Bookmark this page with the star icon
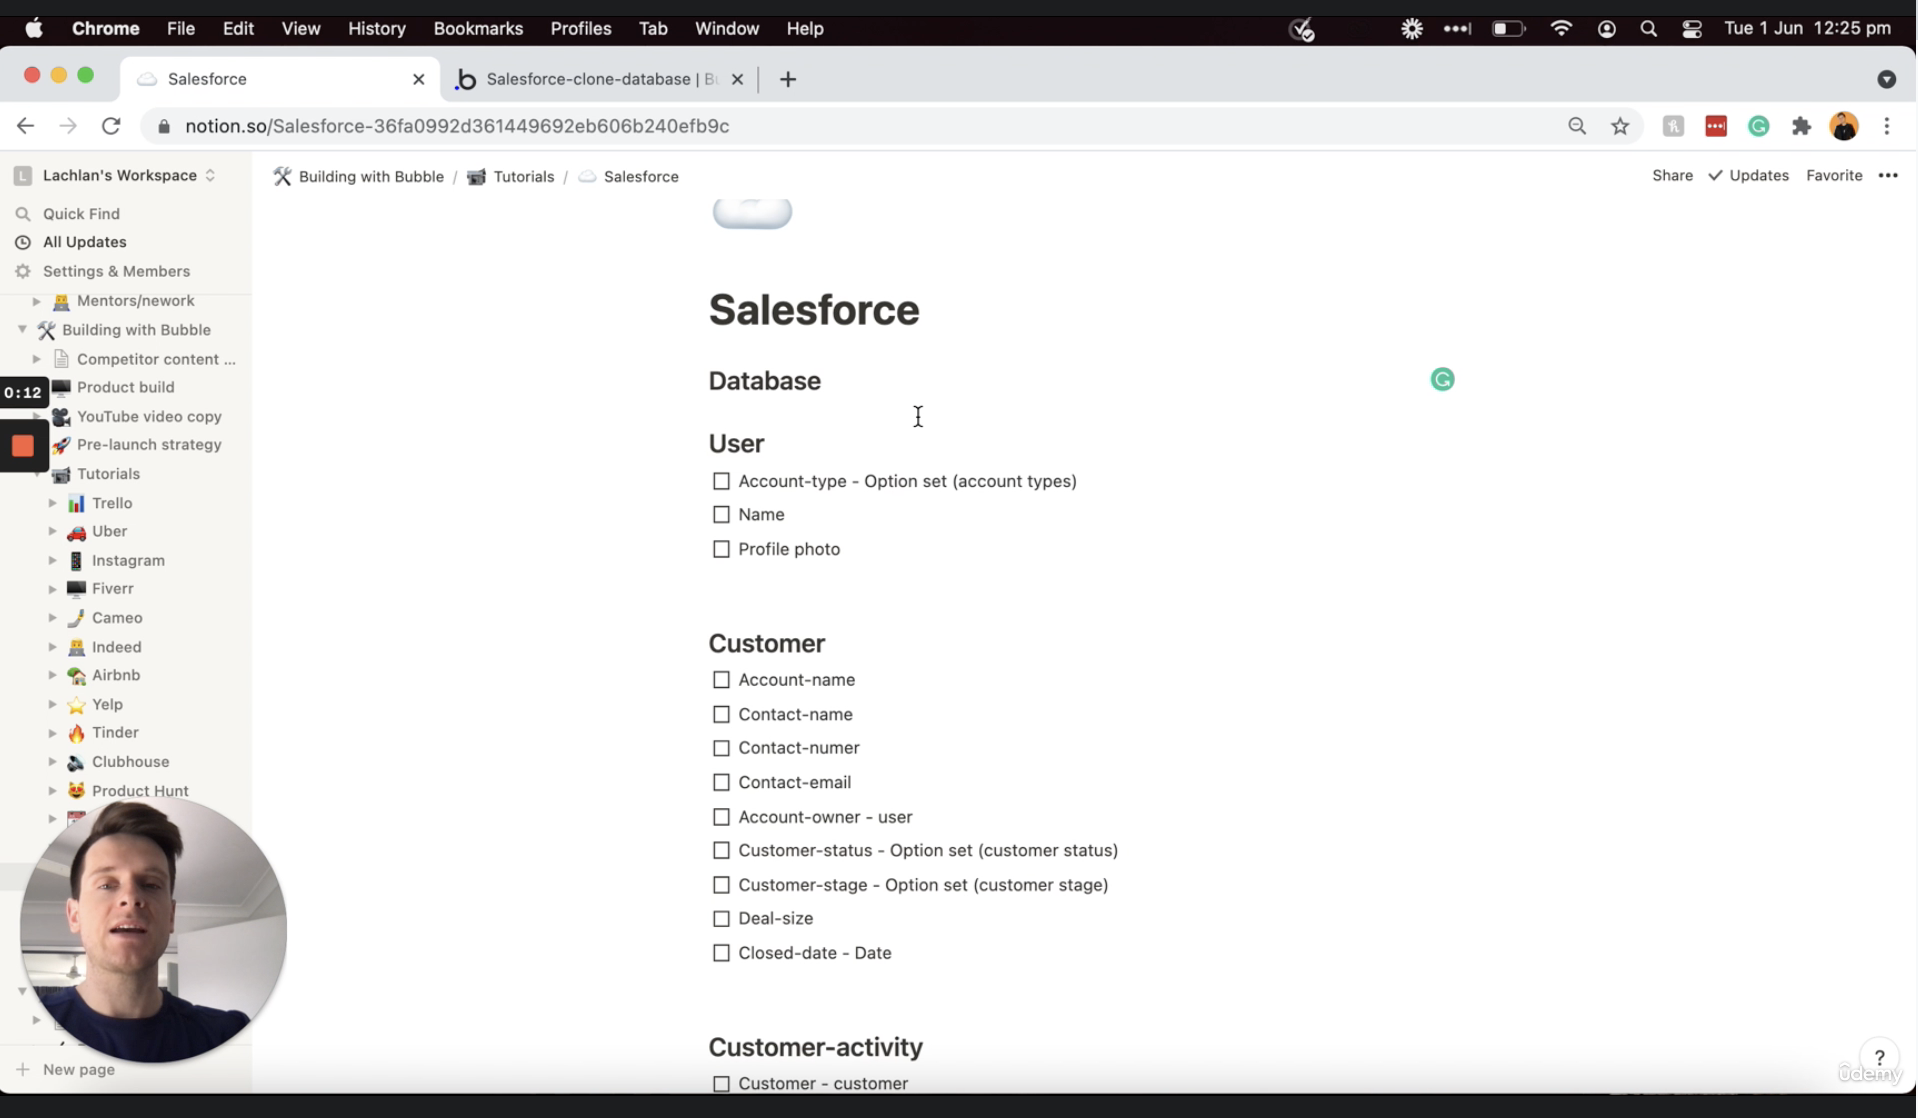Screen dimensions: 1918x1118 [1620, 126]
